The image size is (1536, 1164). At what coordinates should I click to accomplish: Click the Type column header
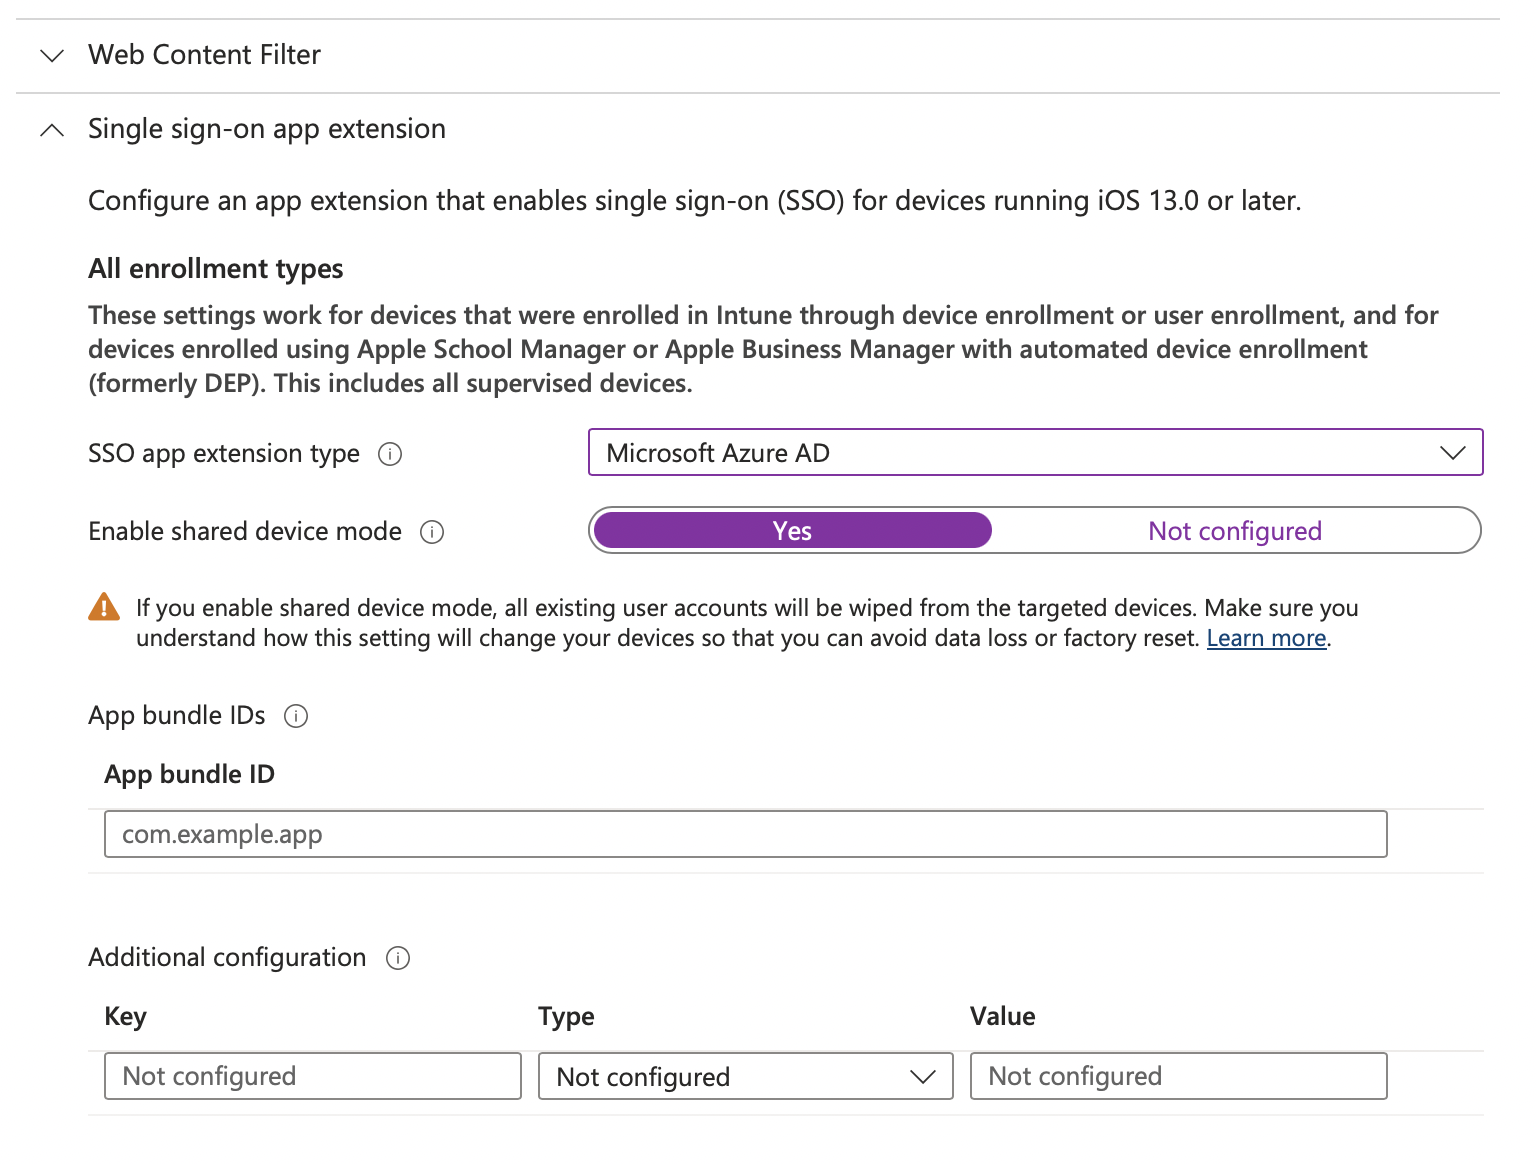[566, 1017]
